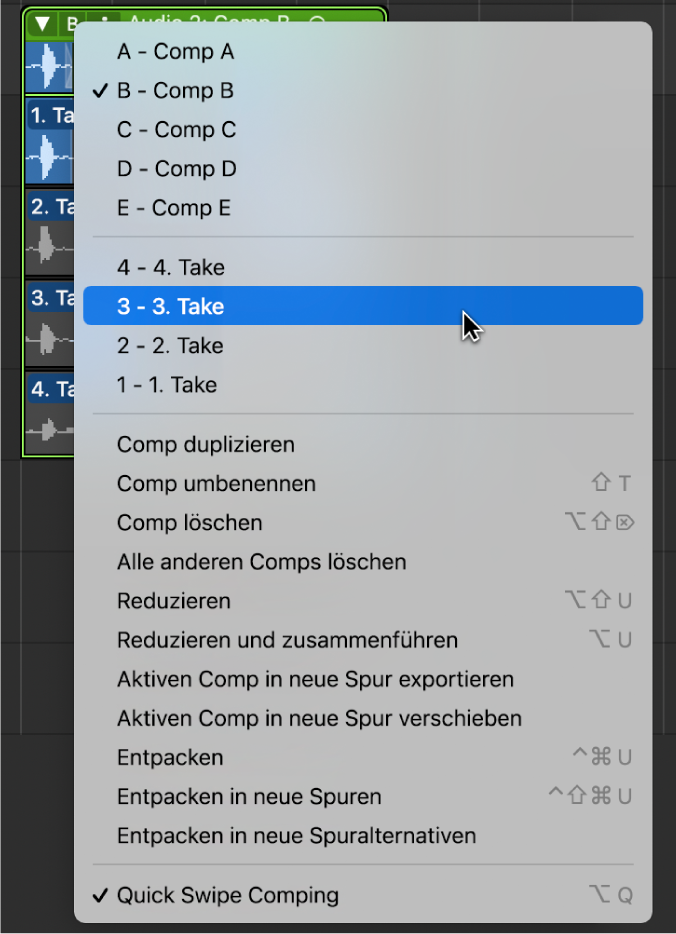Click the comp letter "B" badge on header

pyautogui.click(x=72, y=19)
